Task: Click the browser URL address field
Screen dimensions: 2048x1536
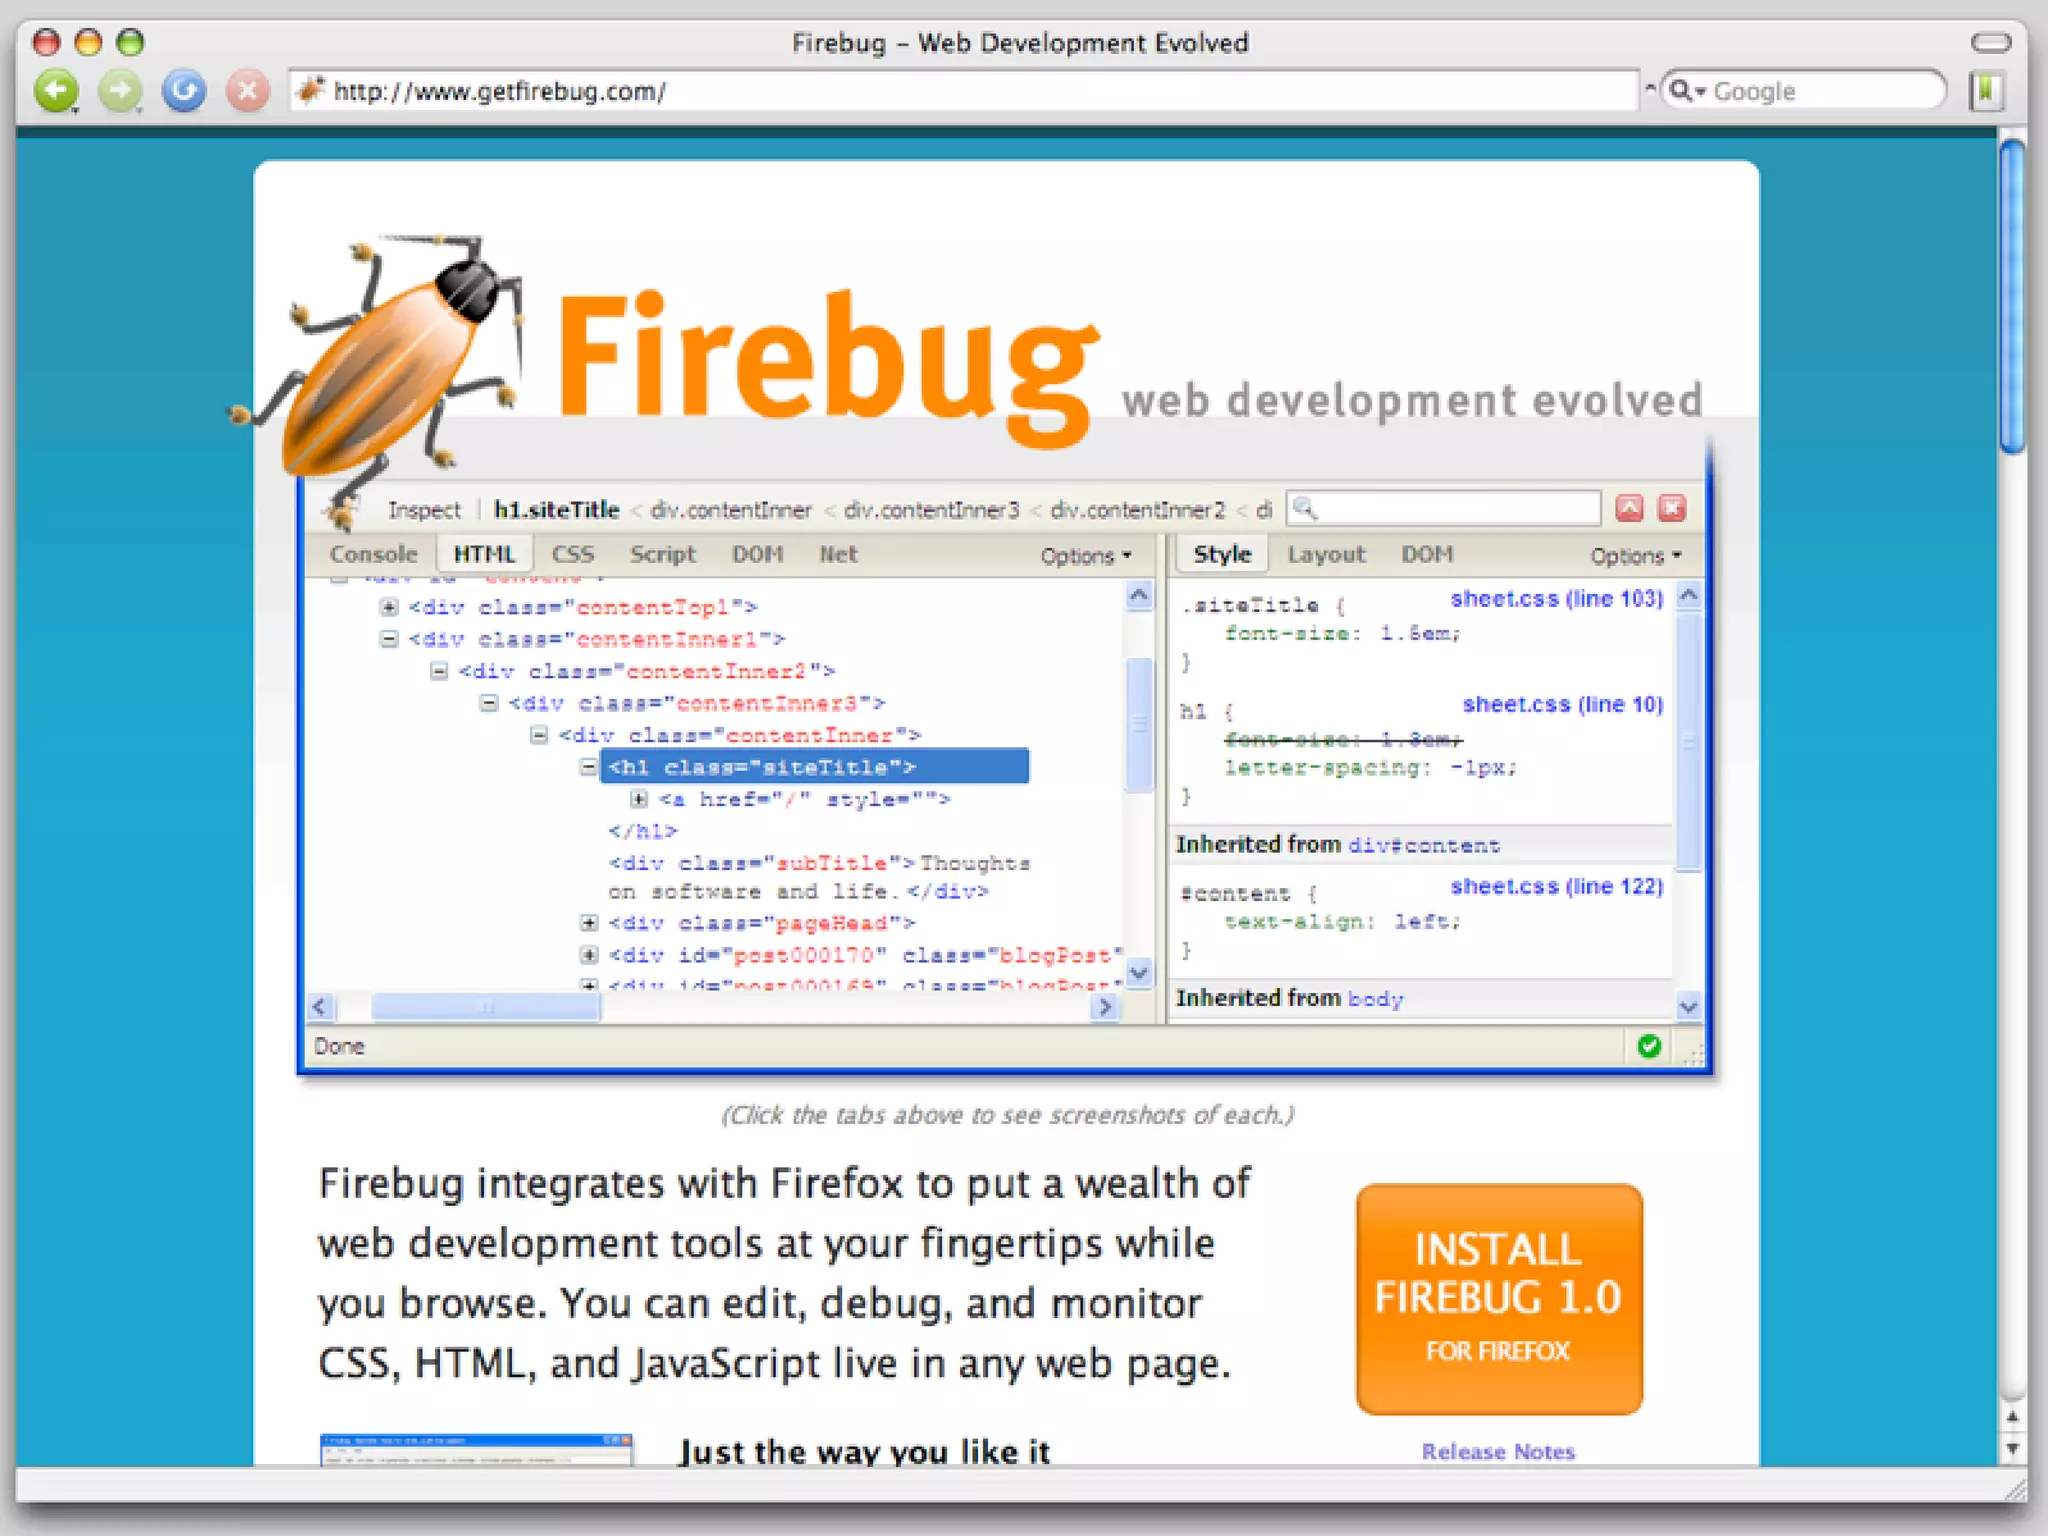Action: pyautogui.click(x=965, y=91)
